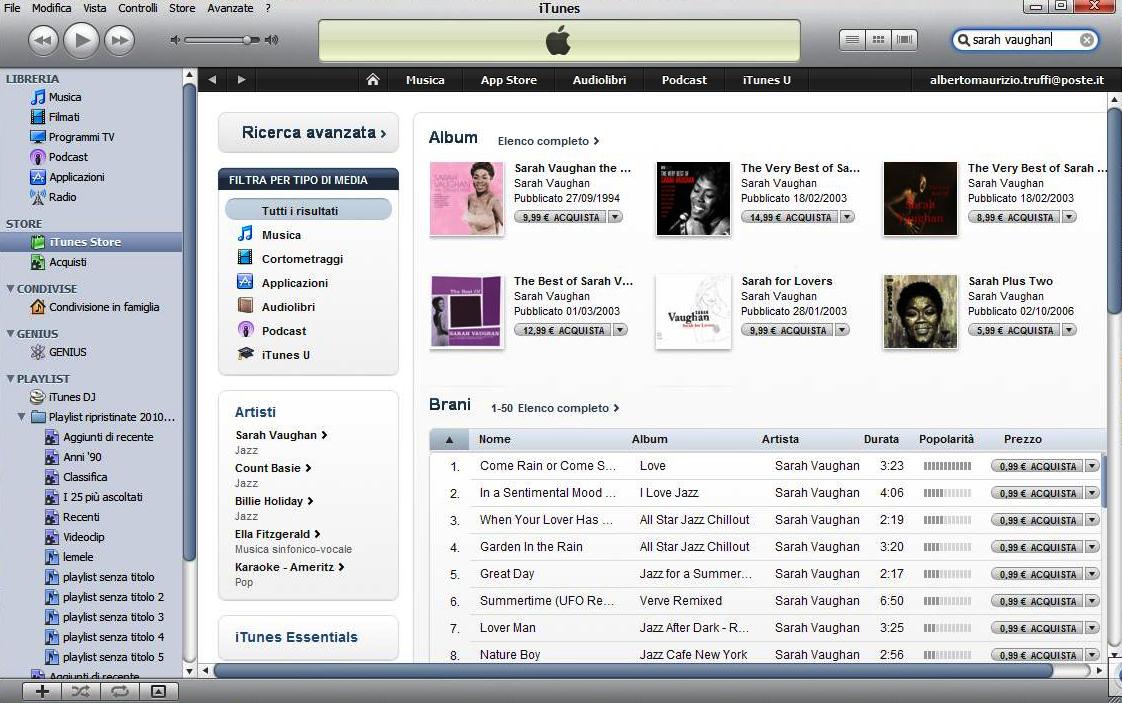Click the maximum volume speaker icon

pyautogui.click(x=271, y=40)
